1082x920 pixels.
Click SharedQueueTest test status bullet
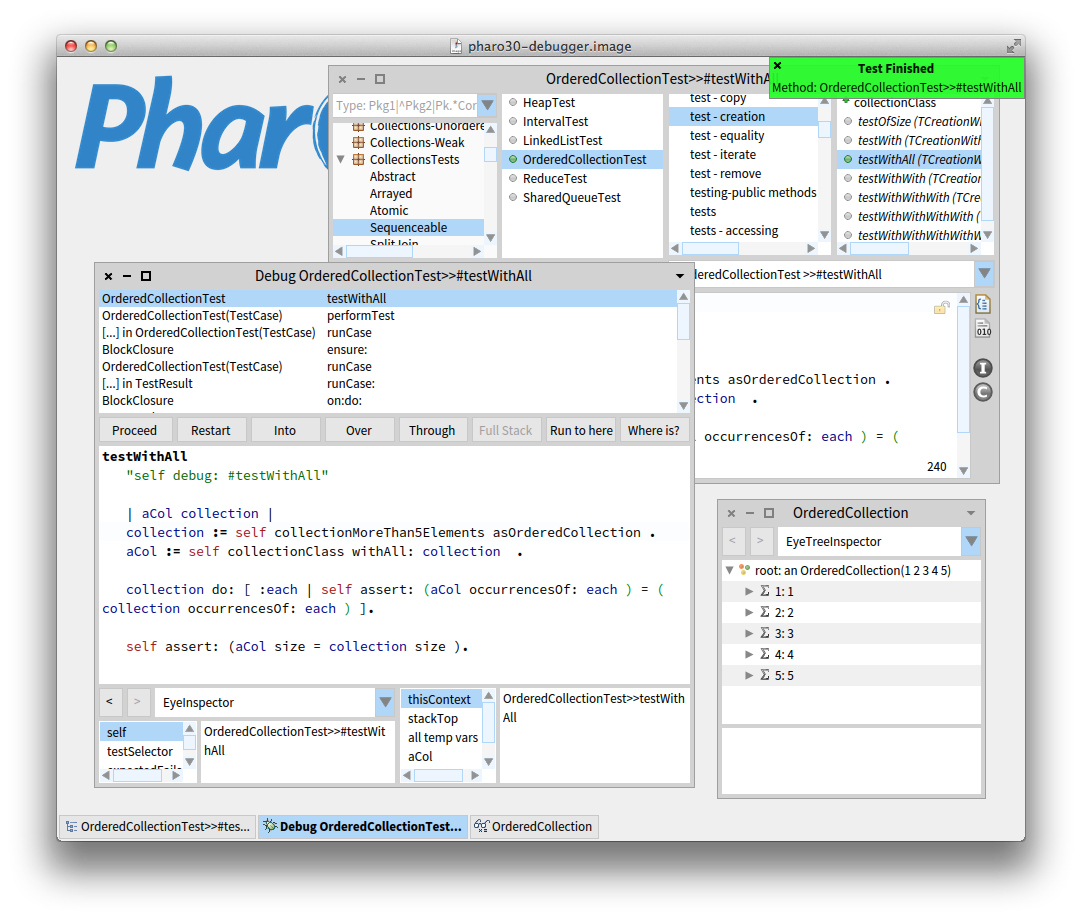point(513,197)
